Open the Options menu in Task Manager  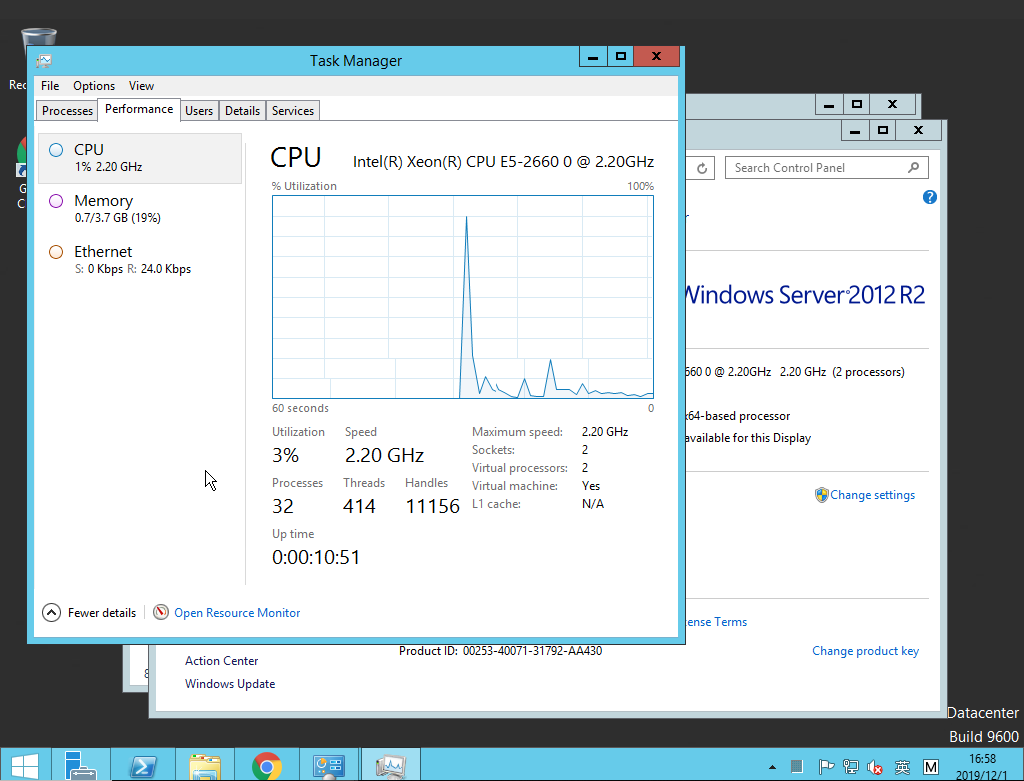pos(93,86)
